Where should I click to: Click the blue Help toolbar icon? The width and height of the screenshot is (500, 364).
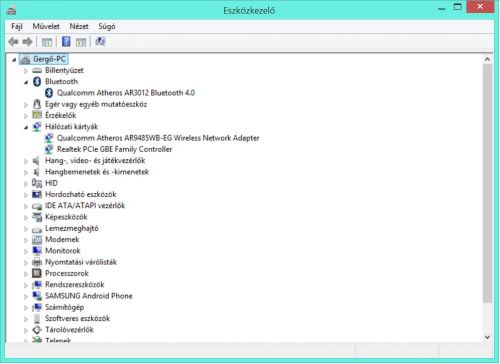pyautogui.click(x=66, y=41)
